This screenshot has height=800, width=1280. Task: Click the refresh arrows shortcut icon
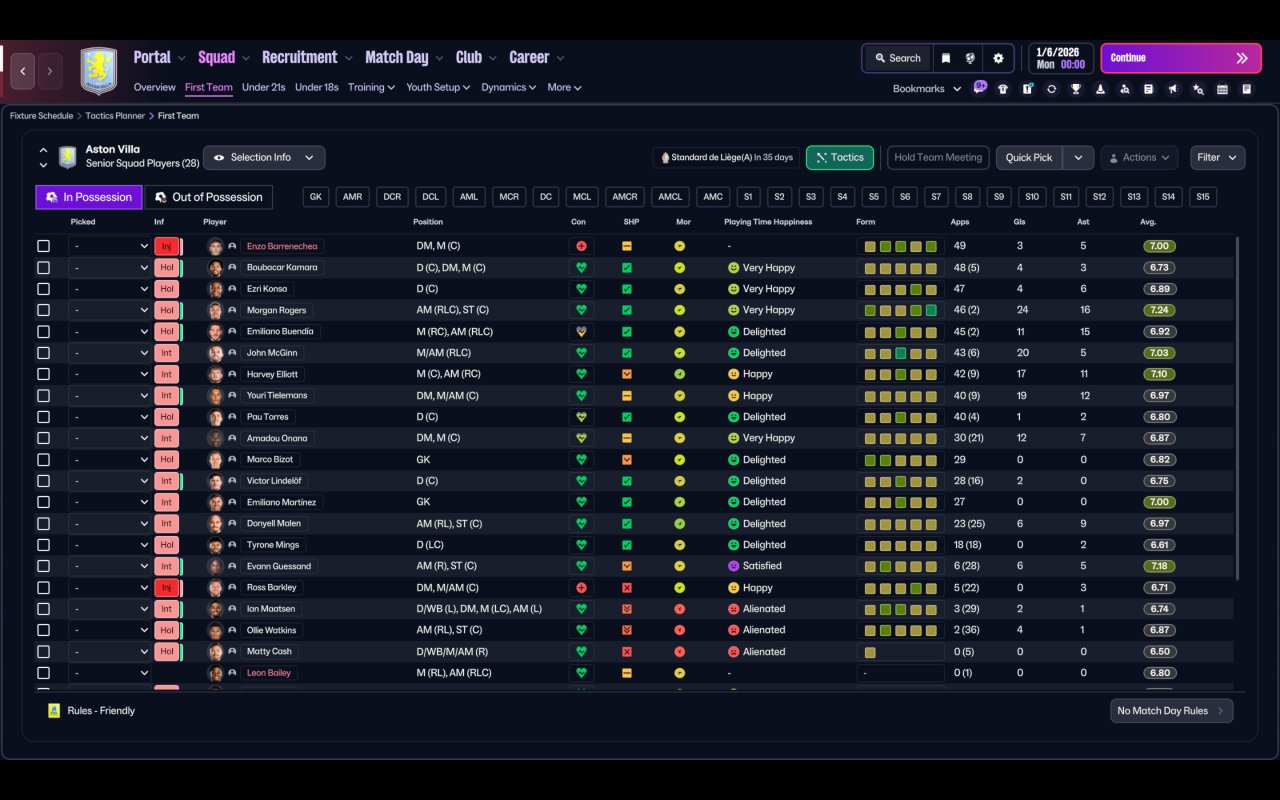pyautogui.click(x=1051, y=89)
